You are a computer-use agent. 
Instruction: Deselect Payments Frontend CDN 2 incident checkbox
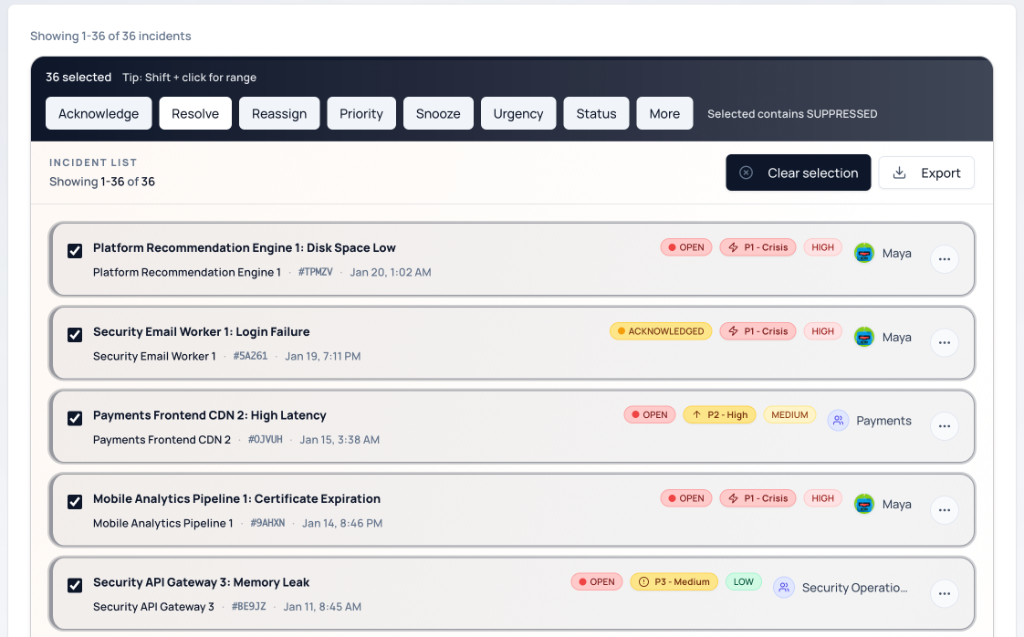(x=75, y=418)
